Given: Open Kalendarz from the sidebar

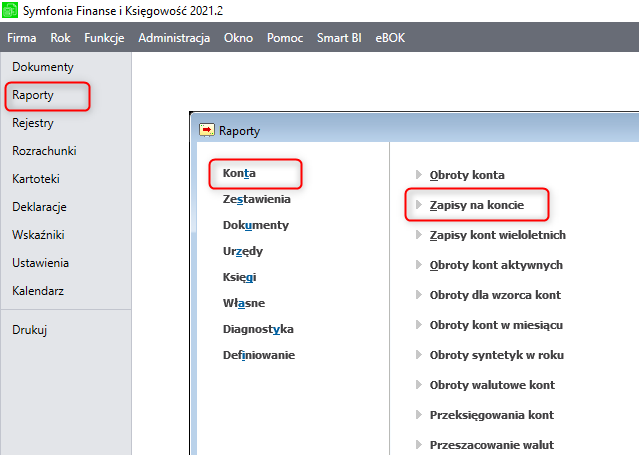Looking at the screenshot, I should 38,291.
